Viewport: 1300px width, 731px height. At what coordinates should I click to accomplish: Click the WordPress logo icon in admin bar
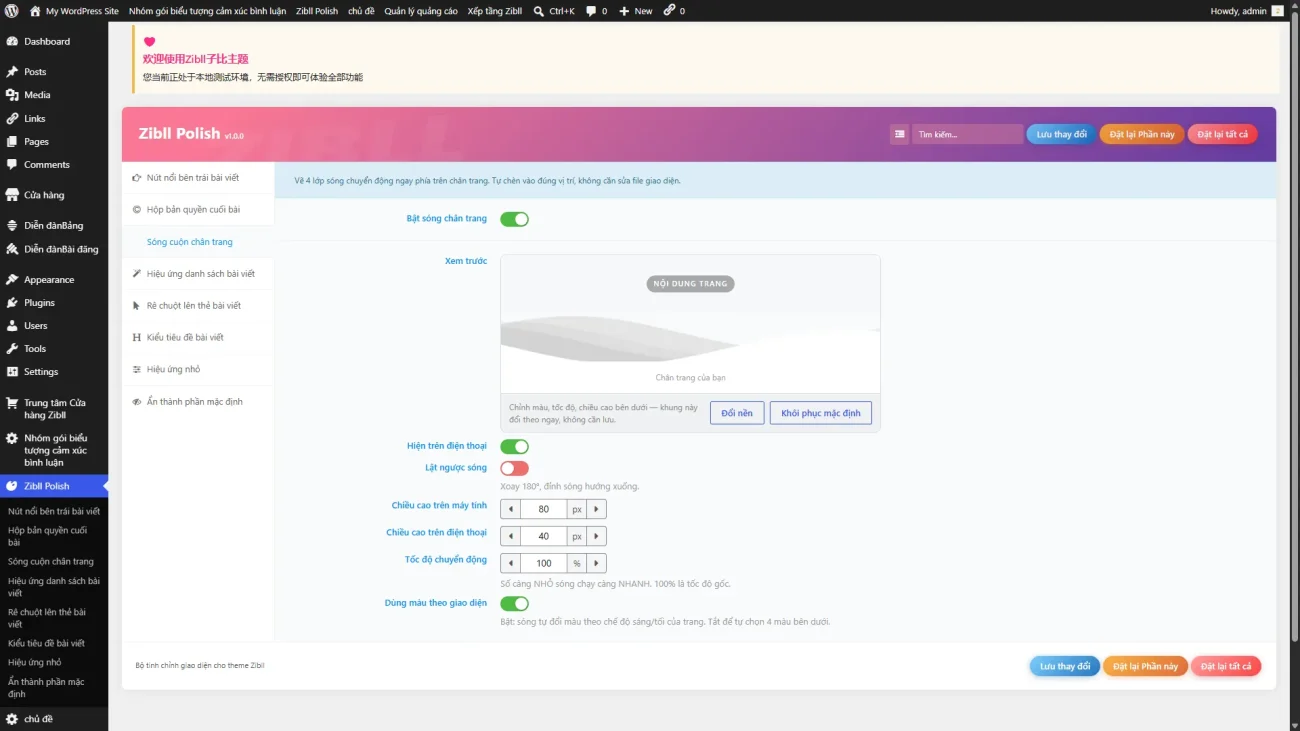(11, 11)
